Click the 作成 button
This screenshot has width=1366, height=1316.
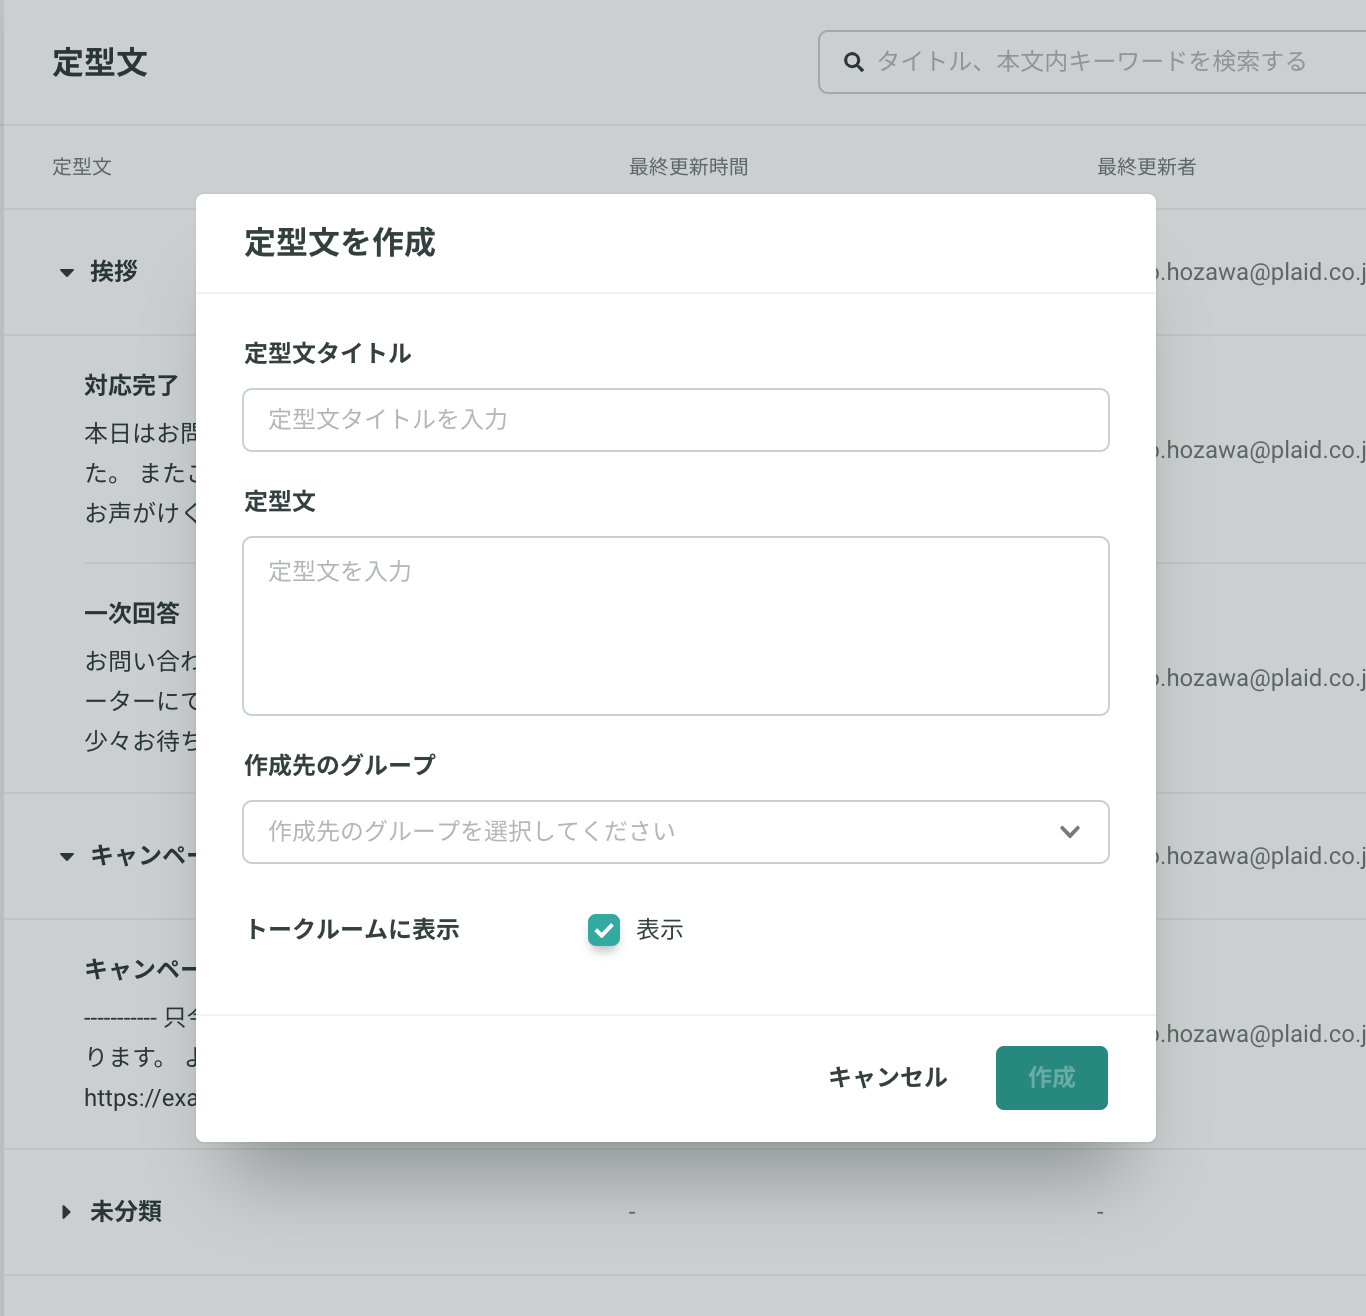tap(1052, 1078)
